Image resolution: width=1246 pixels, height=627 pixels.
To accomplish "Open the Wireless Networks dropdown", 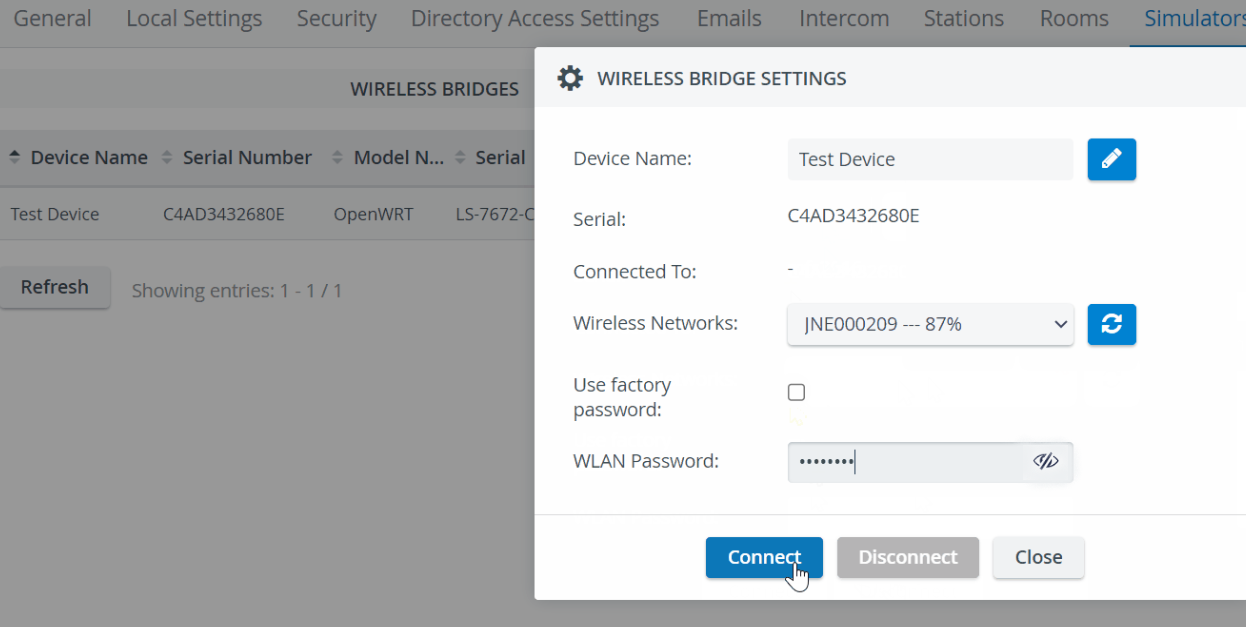I will tap(930, 324).
